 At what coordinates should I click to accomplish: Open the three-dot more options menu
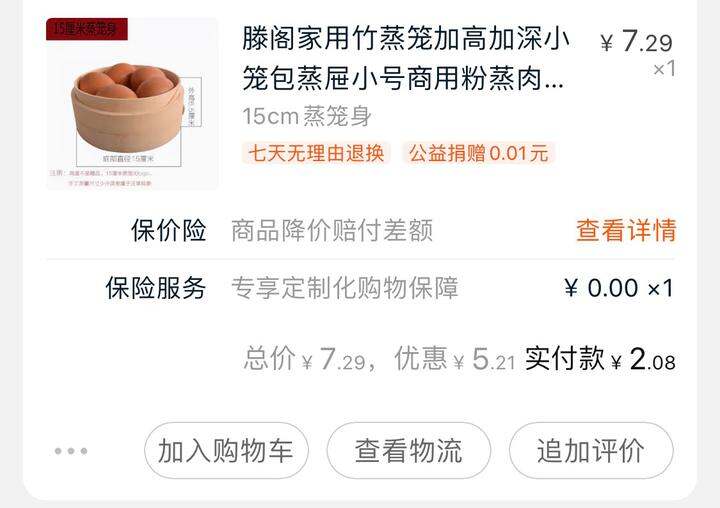click(71, 451)
